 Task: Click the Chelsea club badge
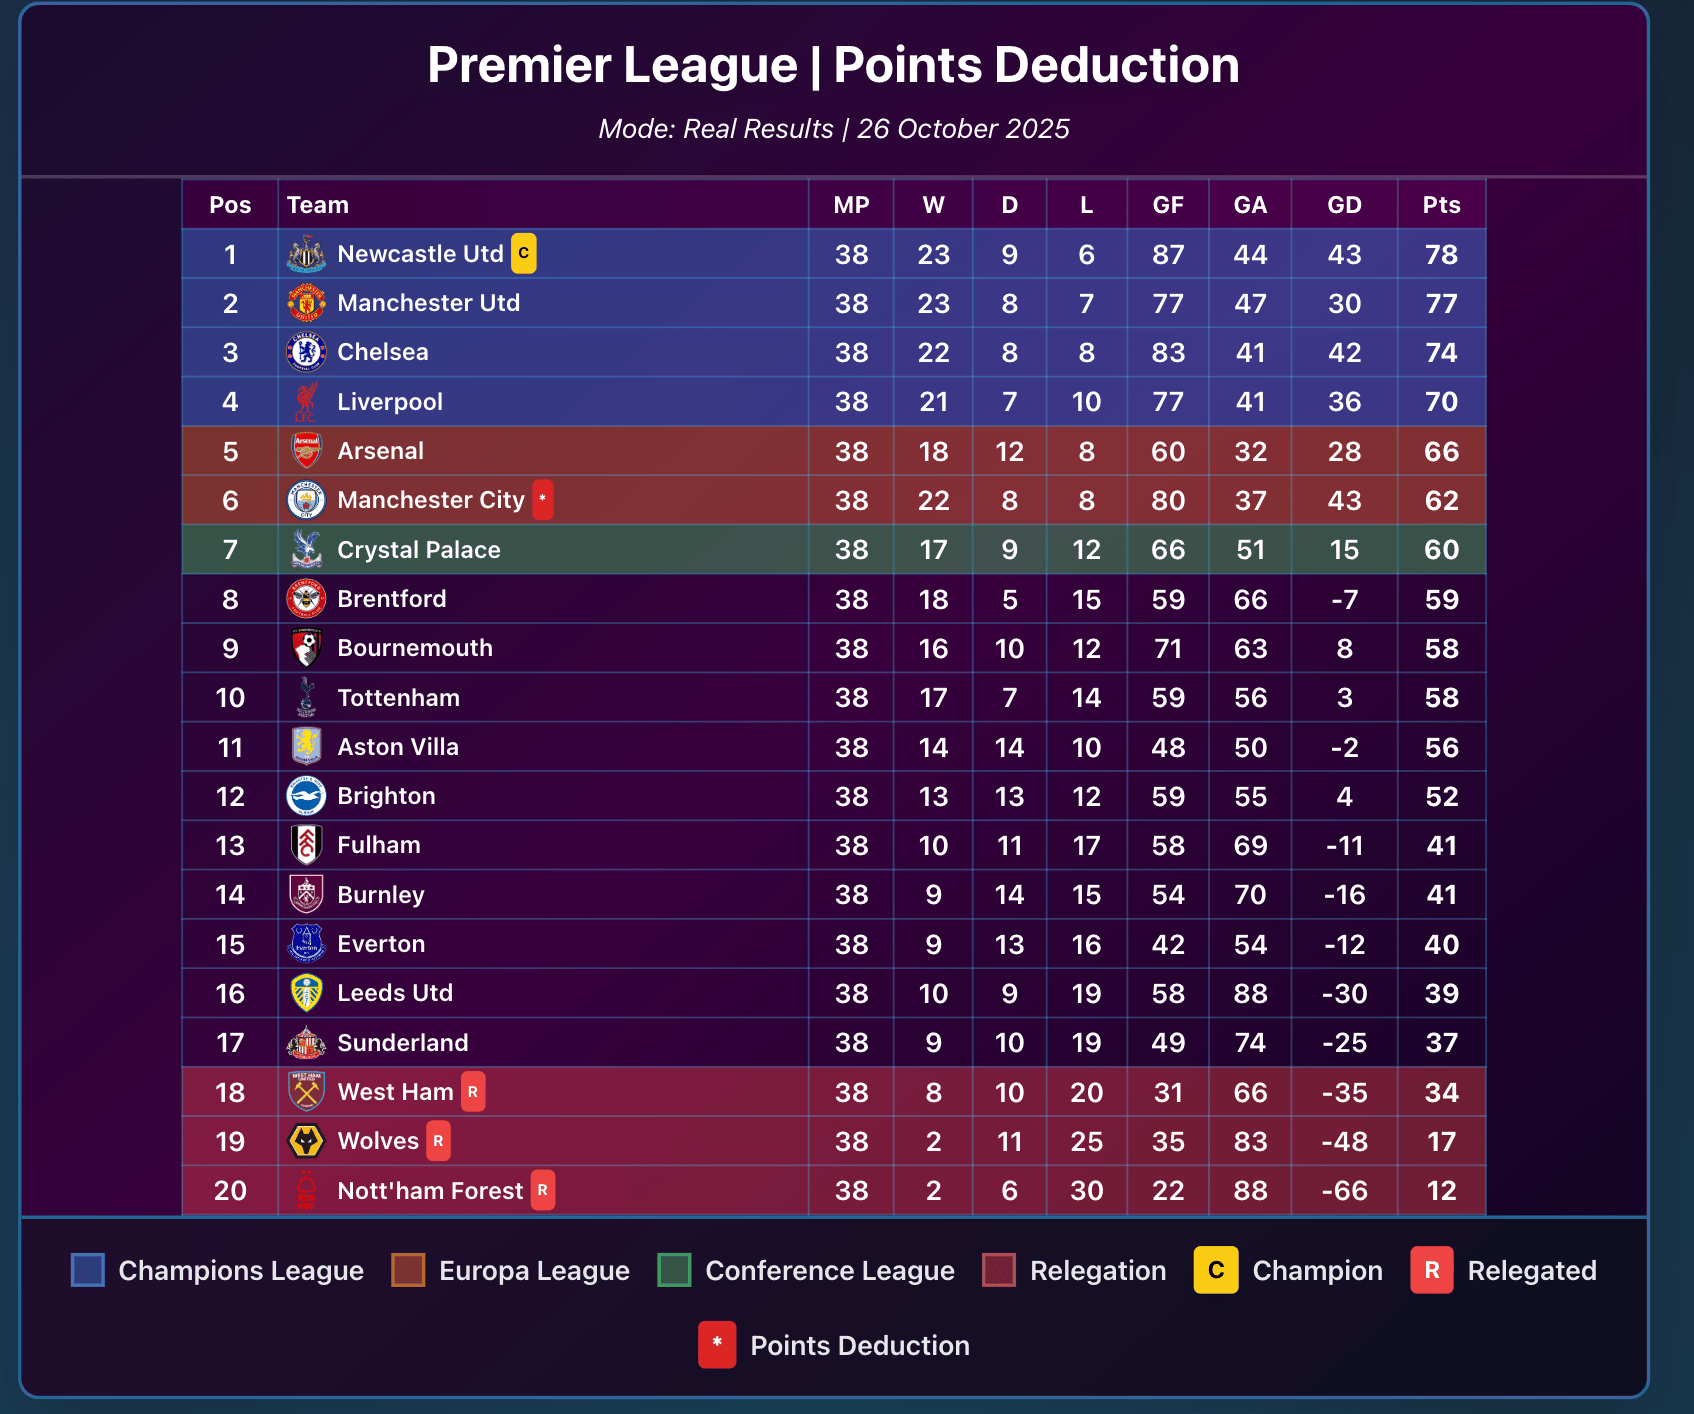(x=306, y=352)
